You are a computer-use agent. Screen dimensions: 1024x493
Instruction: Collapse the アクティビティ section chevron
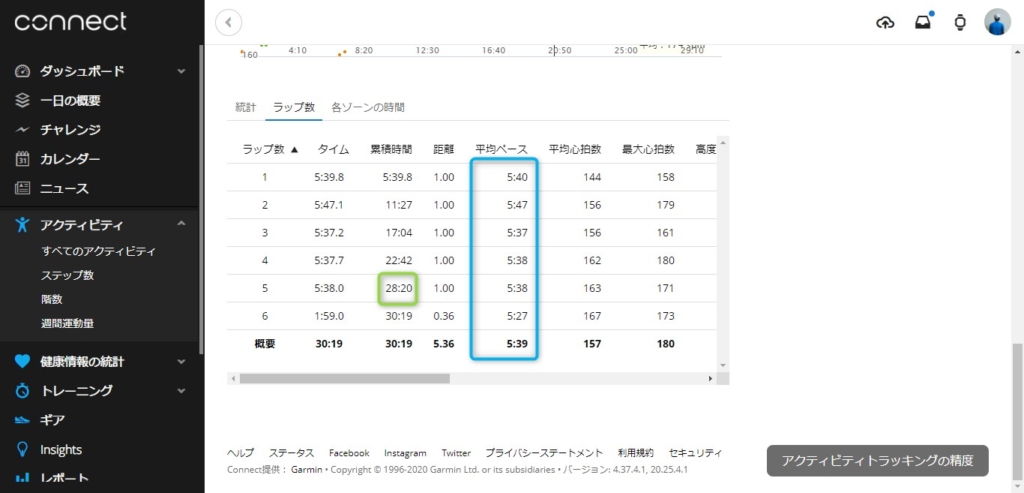tap(181, 225)
